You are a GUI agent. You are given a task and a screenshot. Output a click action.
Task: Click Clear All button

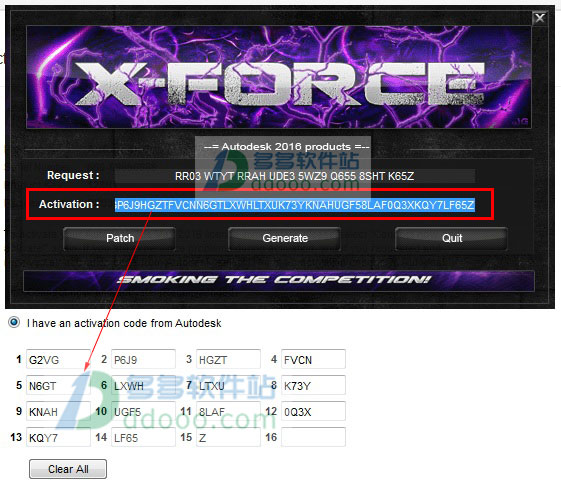pos(68,469)
